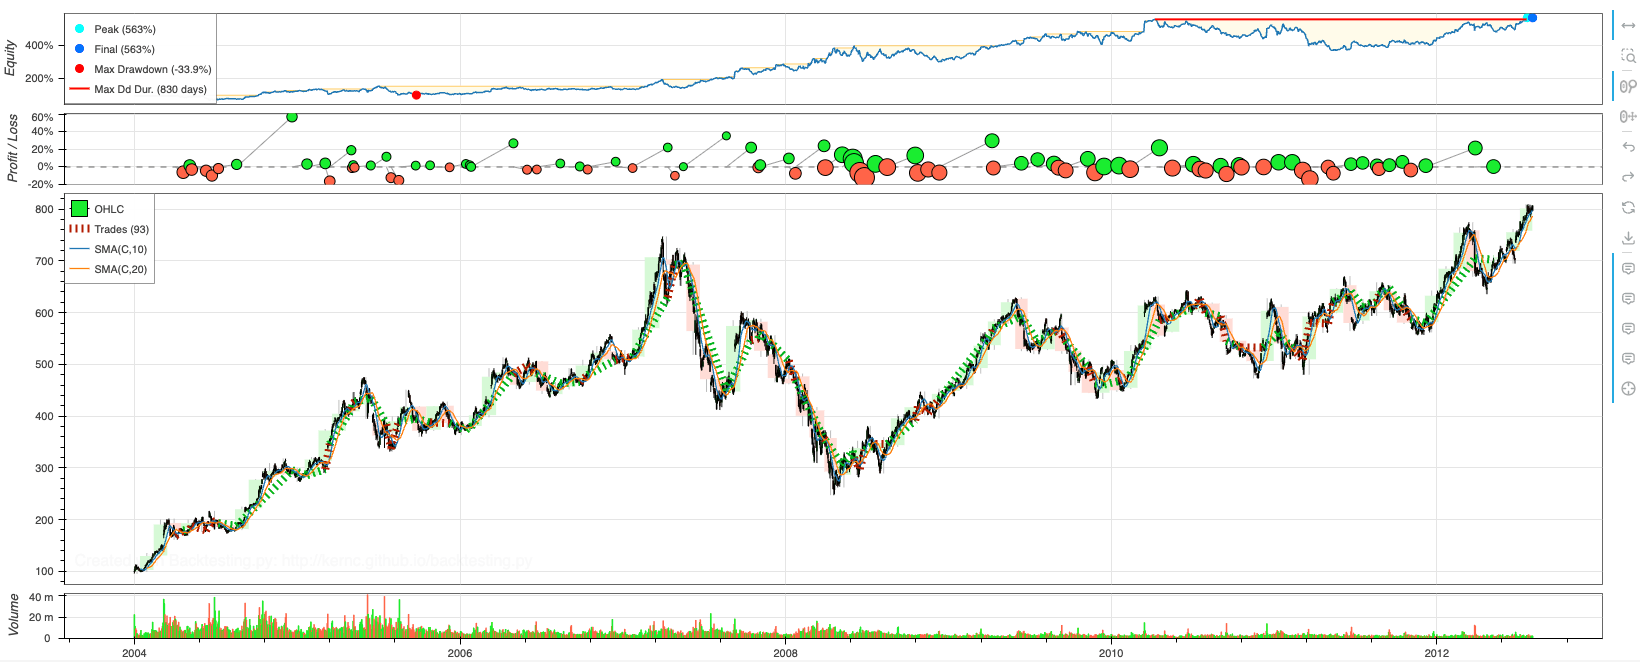Click the 2012 label on the time axis

click(1436, 653)
